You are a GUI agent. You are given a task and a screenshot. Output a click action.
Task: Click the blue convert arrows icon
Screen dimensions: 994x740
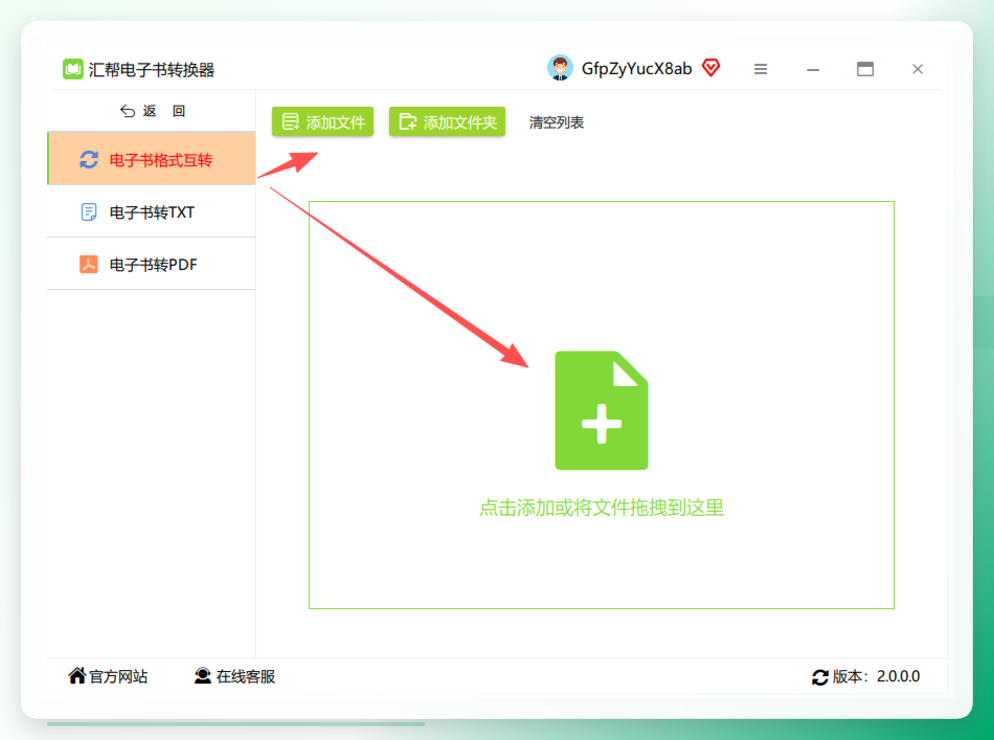tap(89, 160)
